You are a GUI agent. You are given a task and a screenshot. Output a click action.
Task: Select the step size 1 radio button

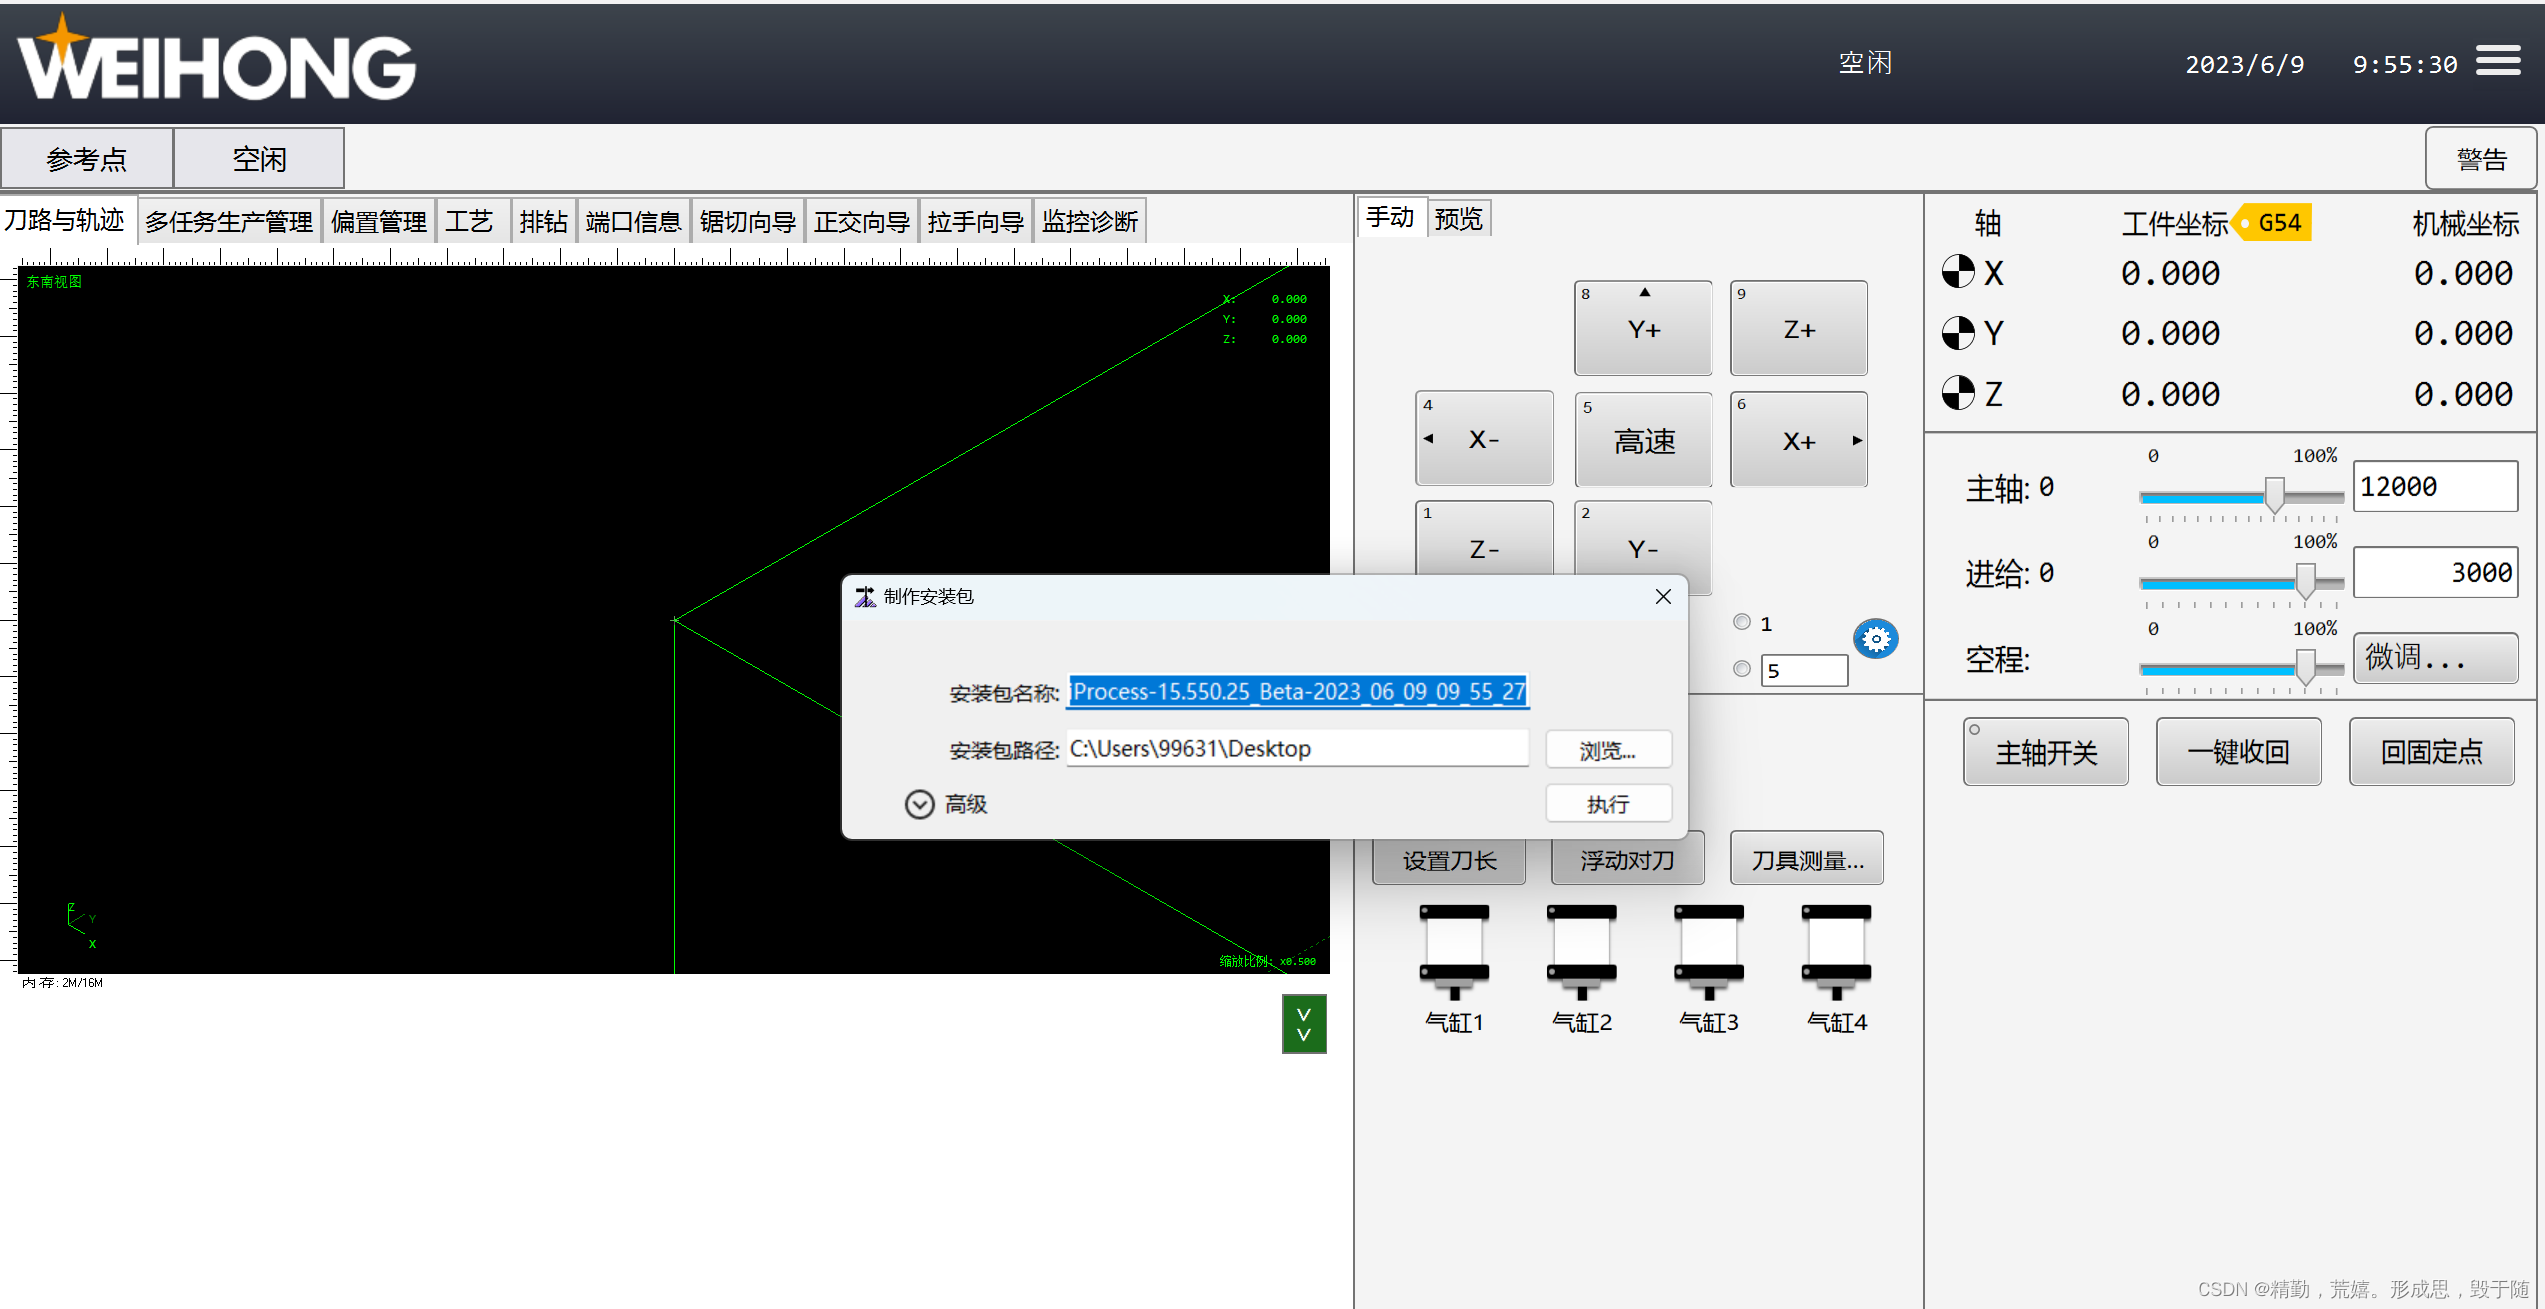(x=1742, y=622)
